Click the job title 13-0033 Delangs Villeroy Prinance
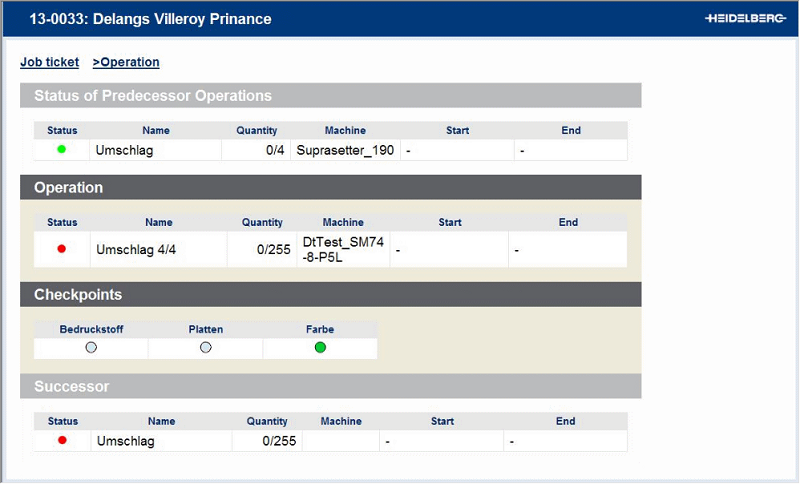Viewport: 800px width, 484px height. [x=150, y=19]
